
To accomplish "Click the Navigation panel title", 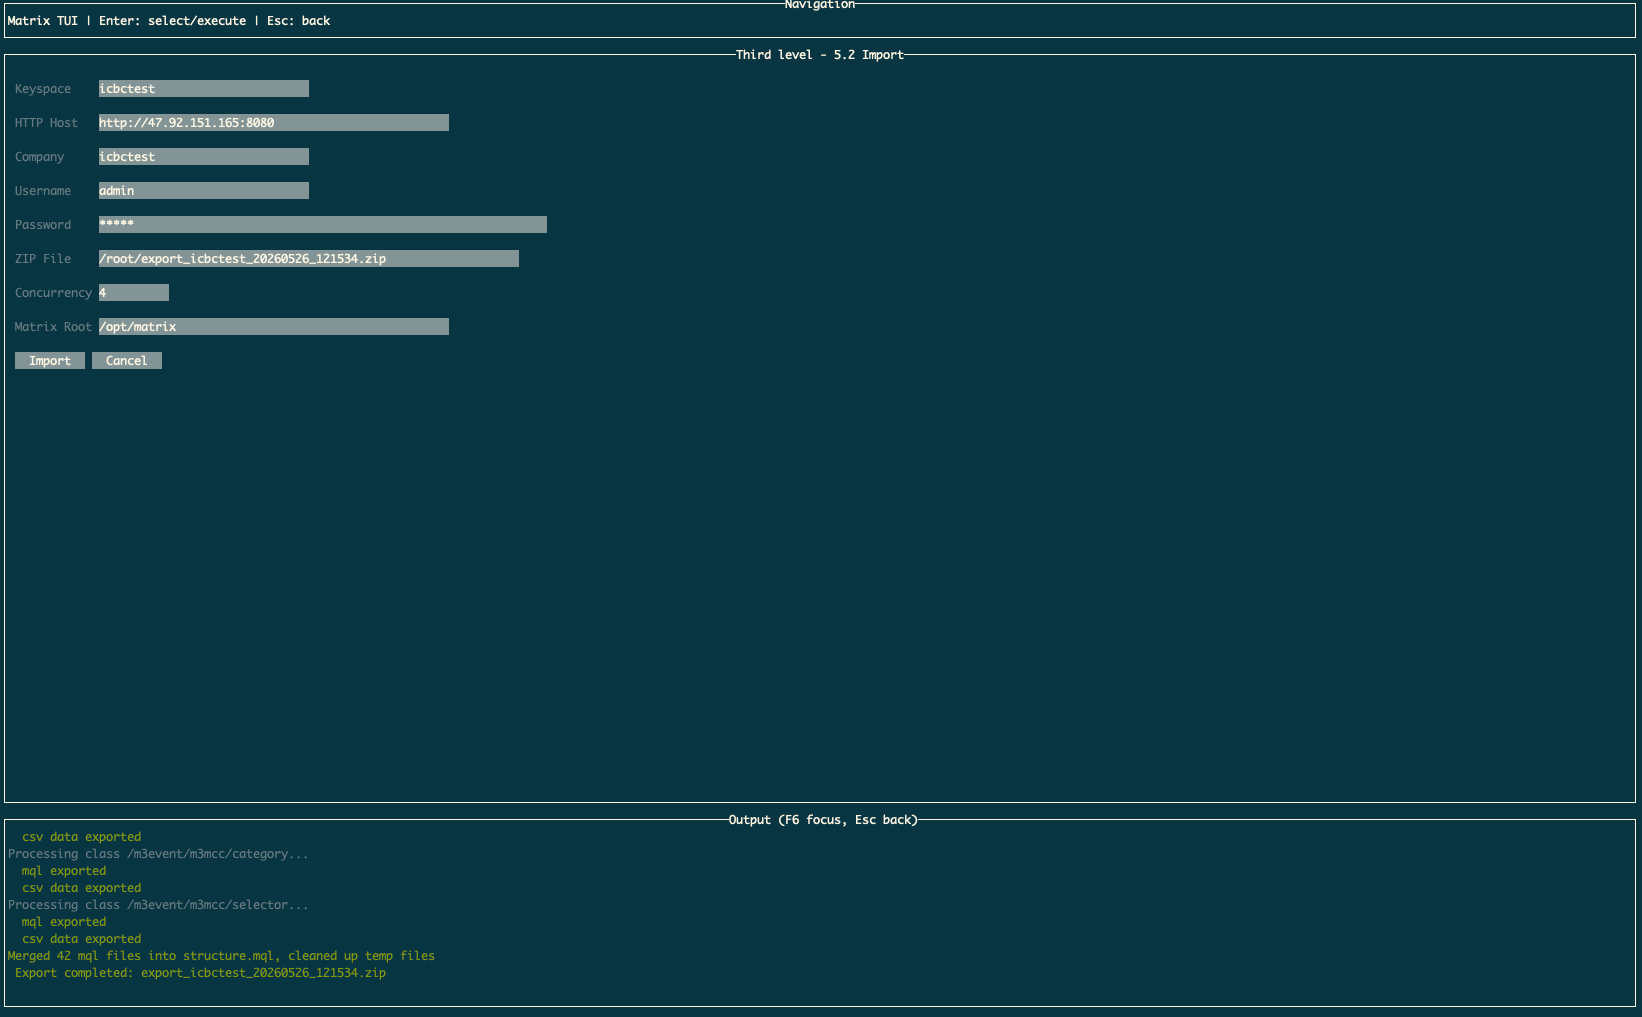I will click(x=820, y=5).
